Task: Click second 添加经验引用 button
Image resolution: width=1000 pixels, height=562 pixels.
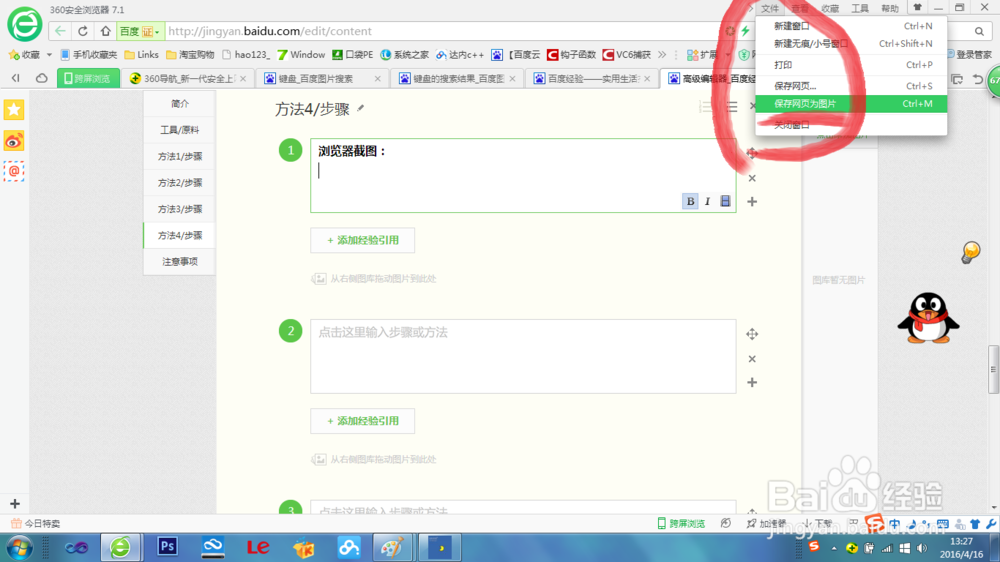Action: coord(362,421)
